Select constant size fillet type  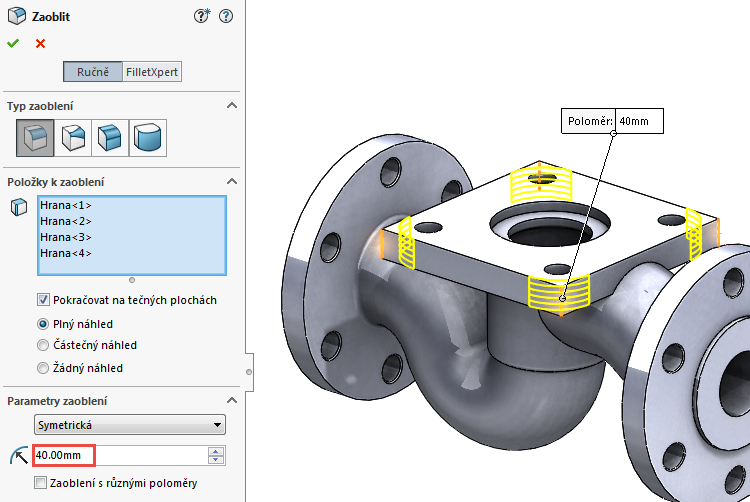click(x=35, y=138)
